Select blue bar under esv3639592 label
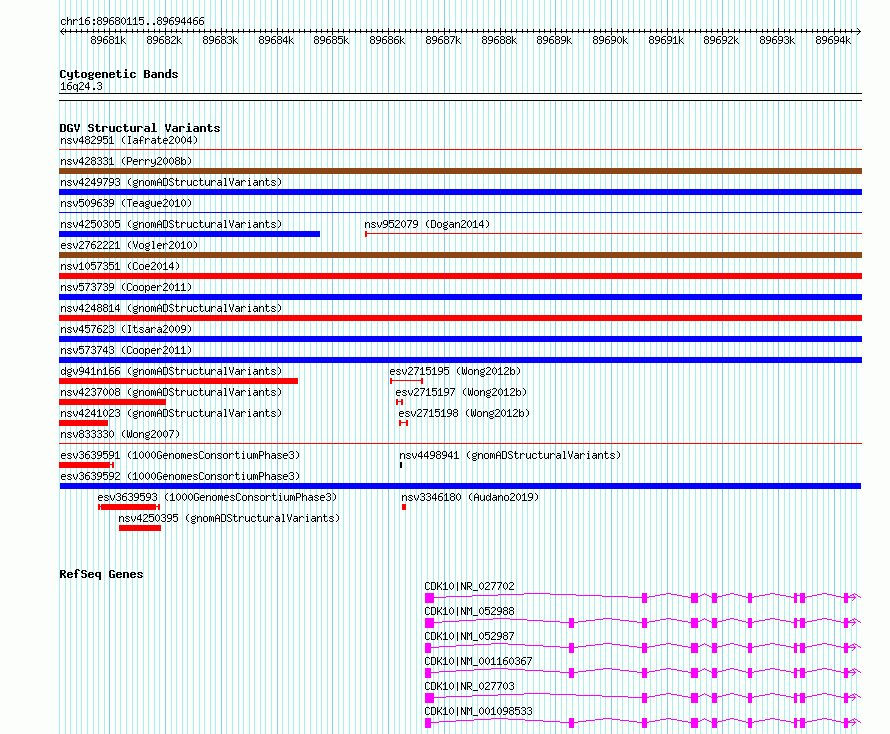The height and width of the screenshot is (734, 890). coord(460,486)
